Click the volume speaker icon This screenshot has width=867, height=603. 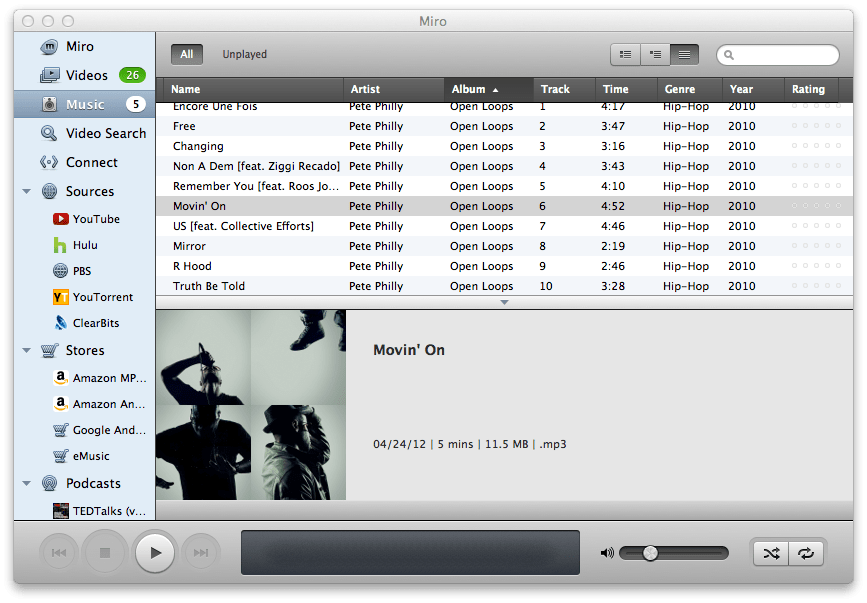(x=607, y=553)
